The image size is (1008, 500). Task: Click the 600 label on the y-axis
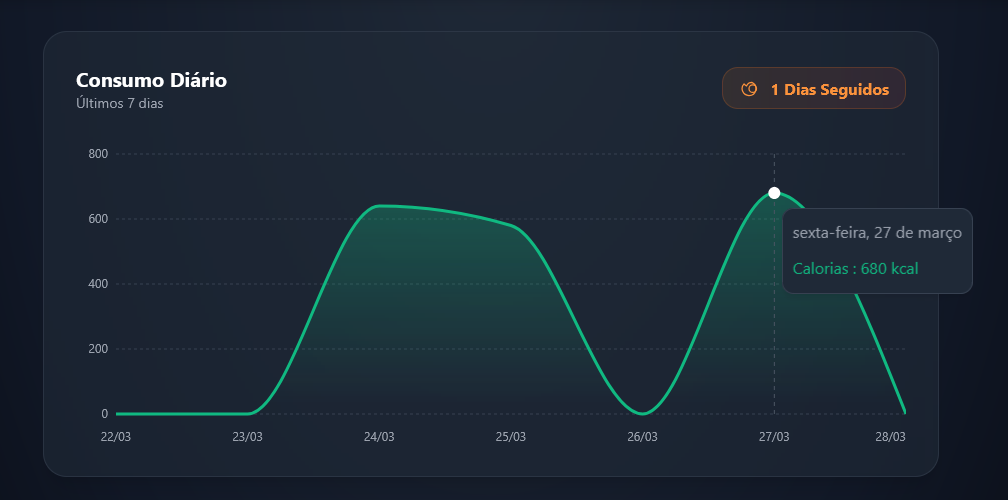tap(97, 219)
